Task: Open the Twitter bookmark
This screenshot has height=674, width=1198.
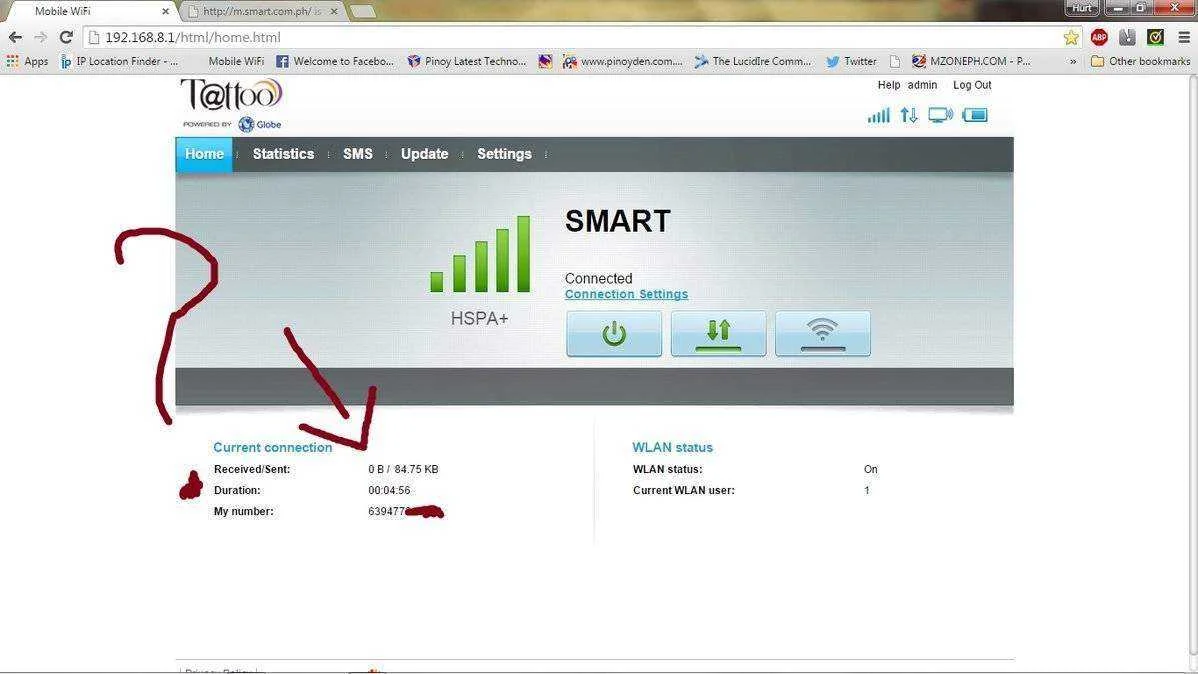Action: pyautogui.click(x=851, y=61)
